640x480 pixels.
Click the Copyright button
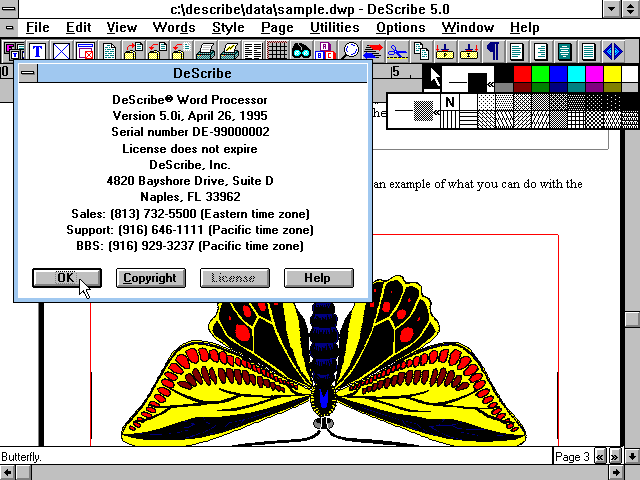tap(151, 278)
